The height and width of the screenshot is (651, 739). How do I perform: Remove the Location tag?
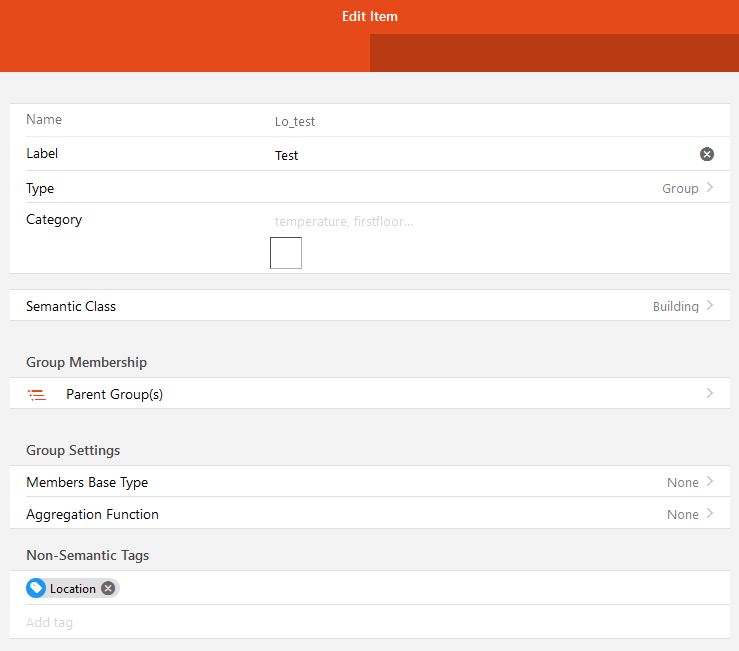coord(108,588)
